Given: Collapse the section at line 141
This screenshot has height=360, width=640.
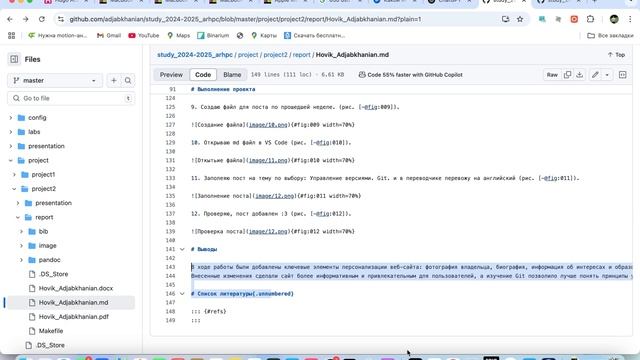Looking at the screenshot, I should (x=182, y=249).
